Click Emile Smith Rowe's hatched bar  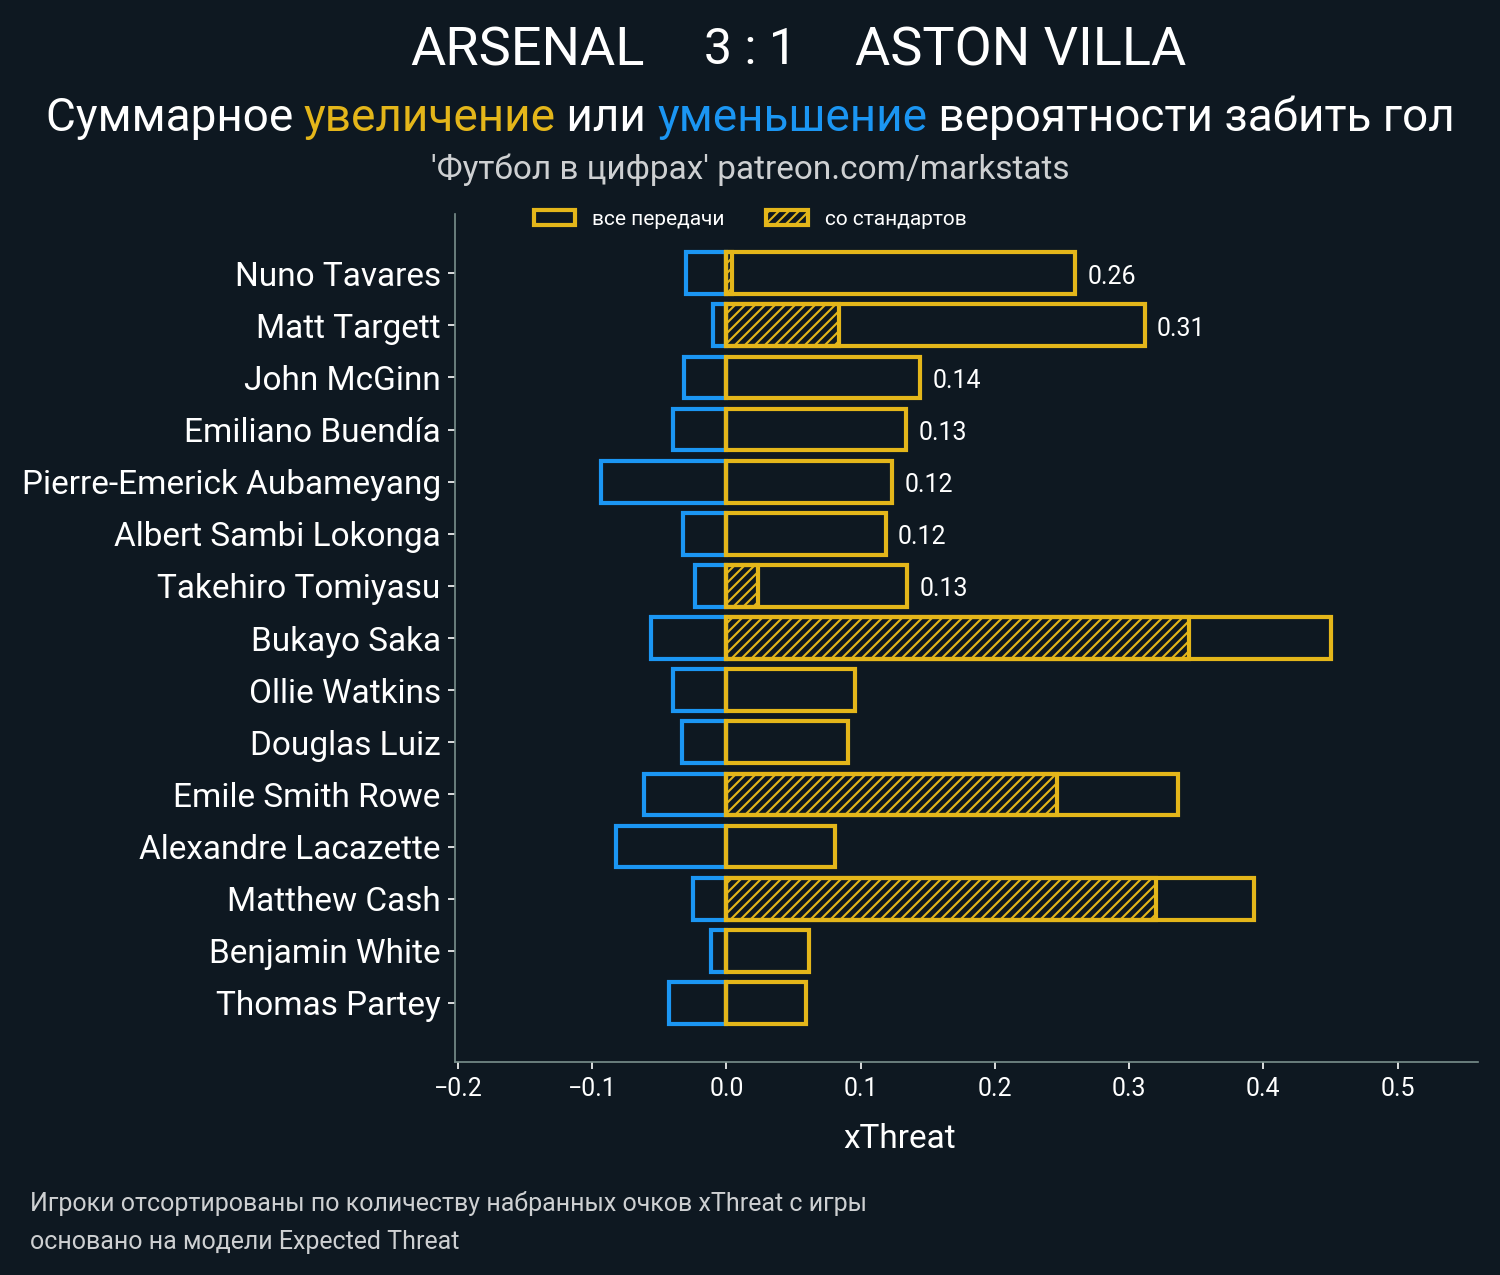890,795
